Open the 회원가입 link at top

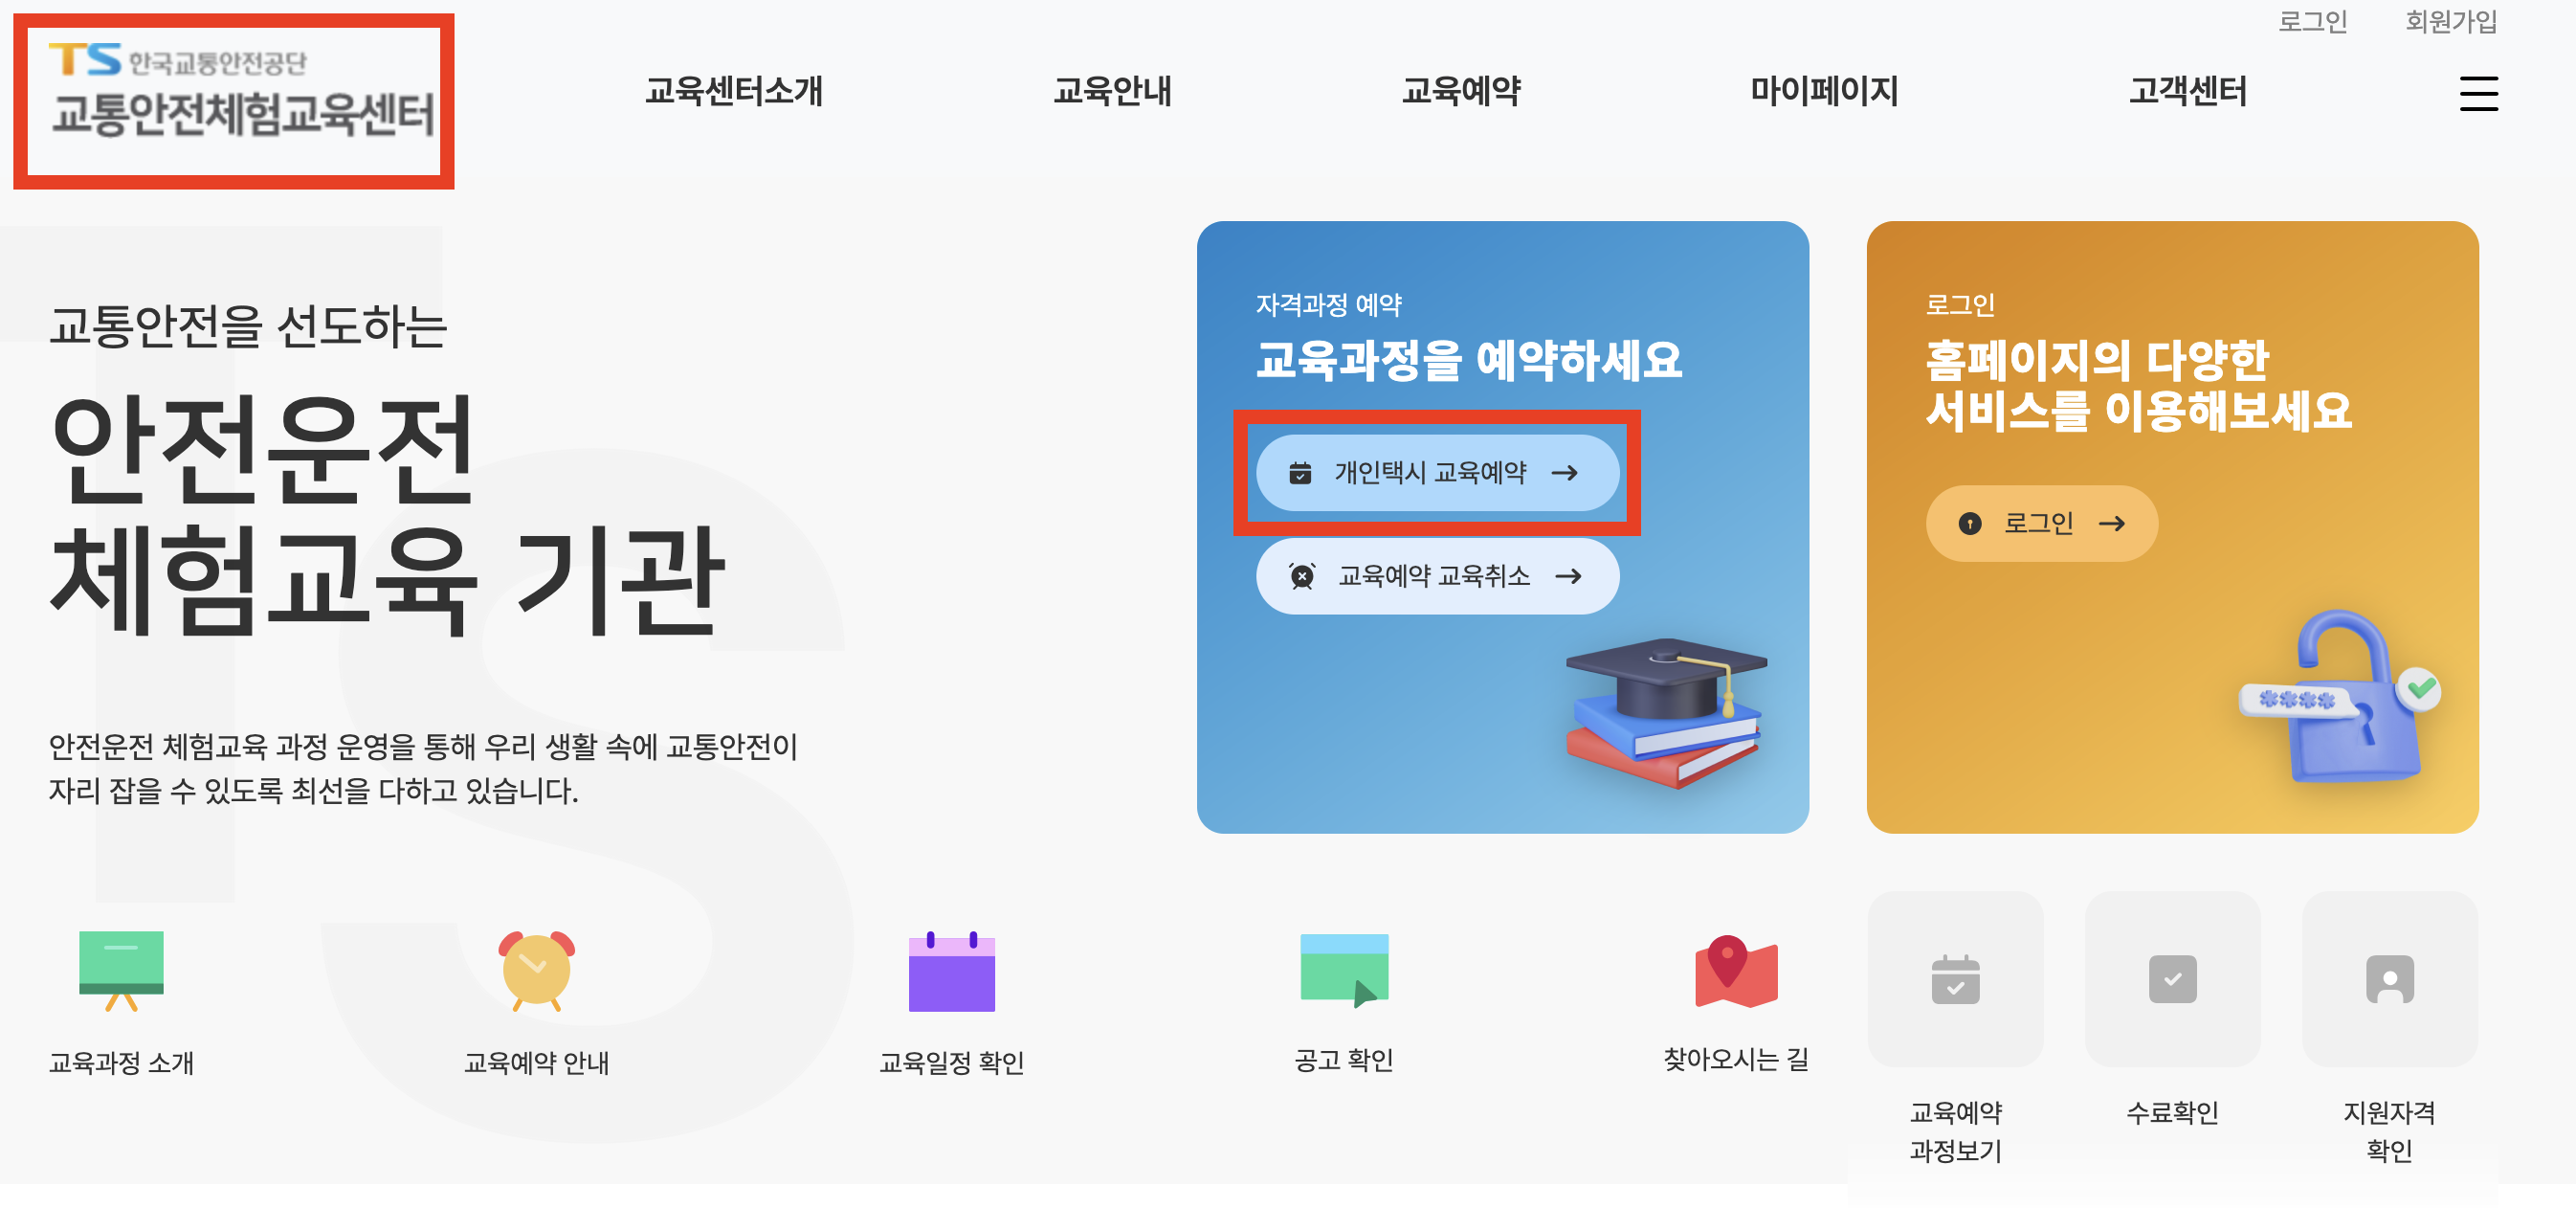(x=2451, y=21)
